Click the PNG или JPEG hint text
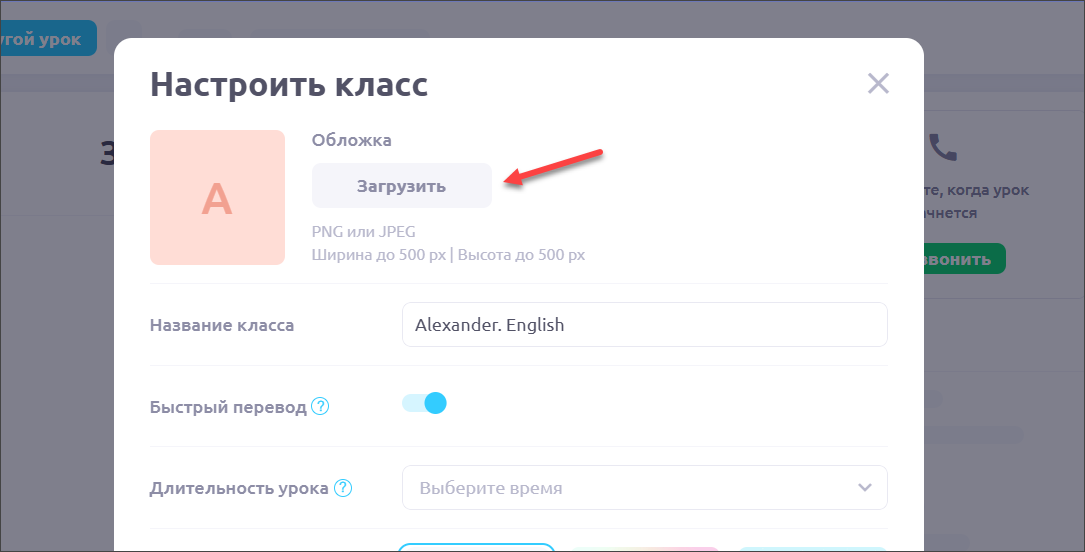The width and height of the screenshot is (1085, 552). click(363, 232)
